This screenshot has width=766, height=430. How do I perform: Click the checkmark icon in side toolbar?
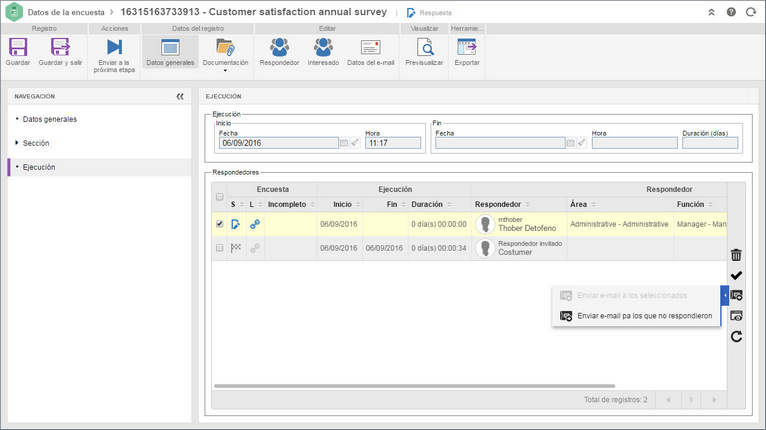[736, 276]
